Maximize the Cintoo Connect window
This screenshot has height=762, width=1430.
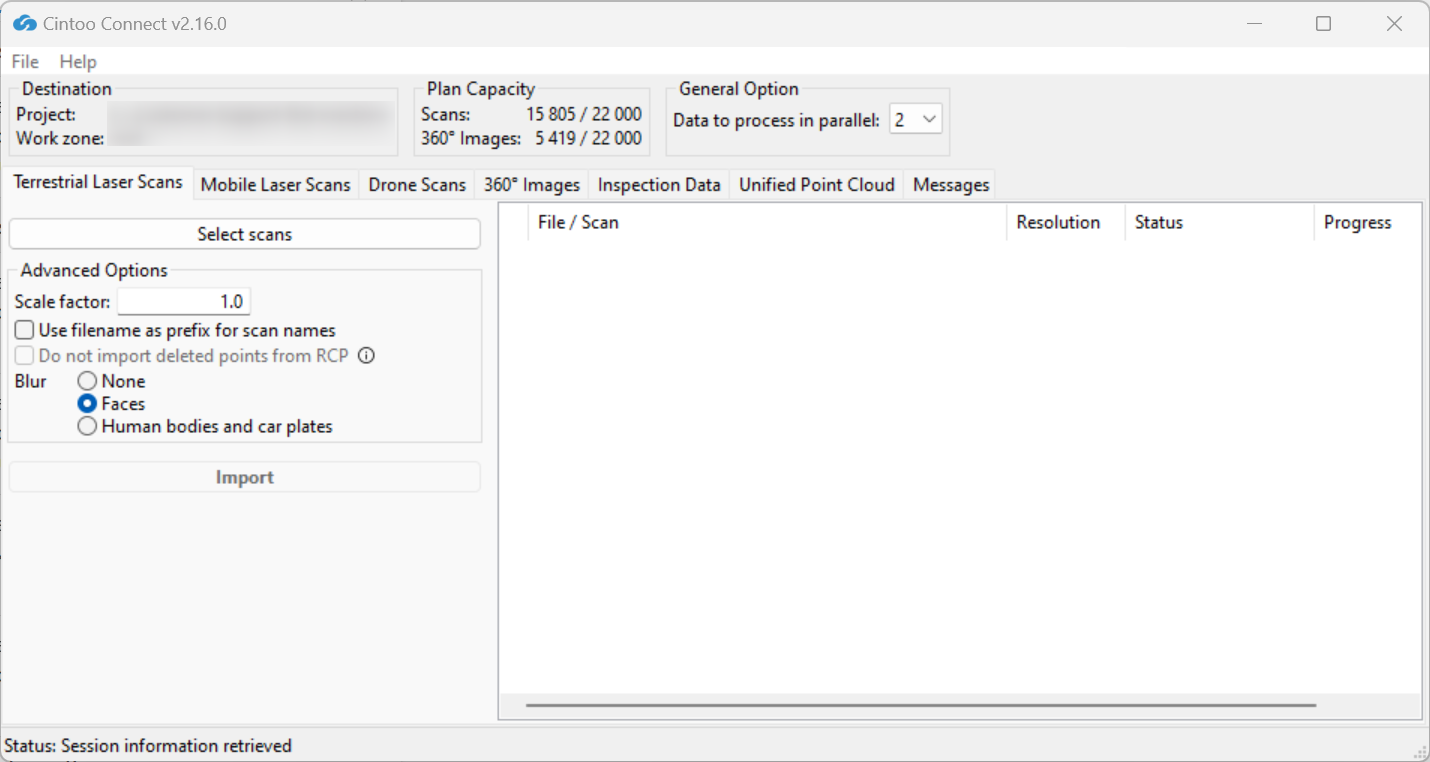(x=1323, y=23)
